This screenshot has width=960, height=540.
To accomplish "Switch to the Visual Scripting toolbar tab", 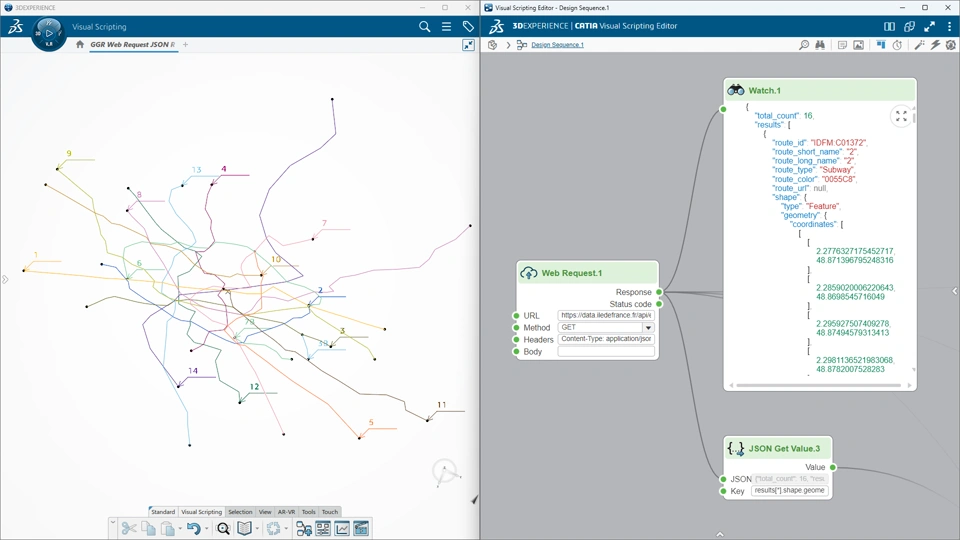I will pyautogui.click(x=201, y=512).
